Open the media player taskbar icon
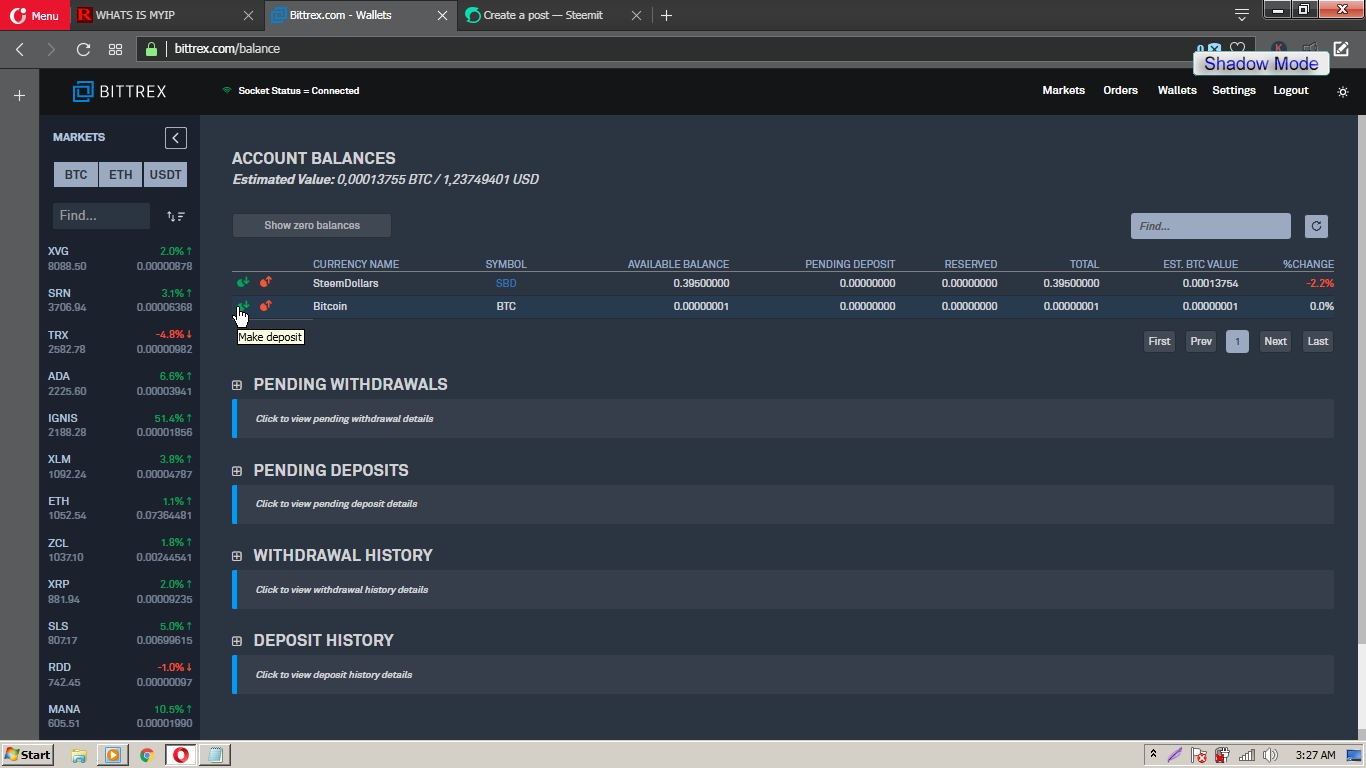 tap(113, 755)
